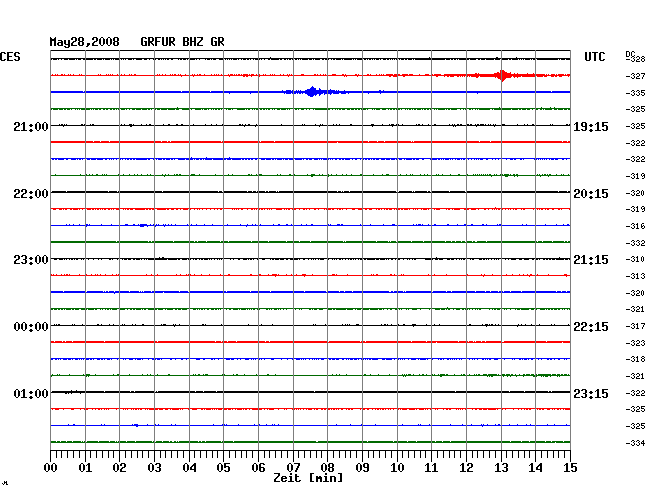Select the 22:00 local time label
Viewport: 650px width, 494px height.
(31, 194)
